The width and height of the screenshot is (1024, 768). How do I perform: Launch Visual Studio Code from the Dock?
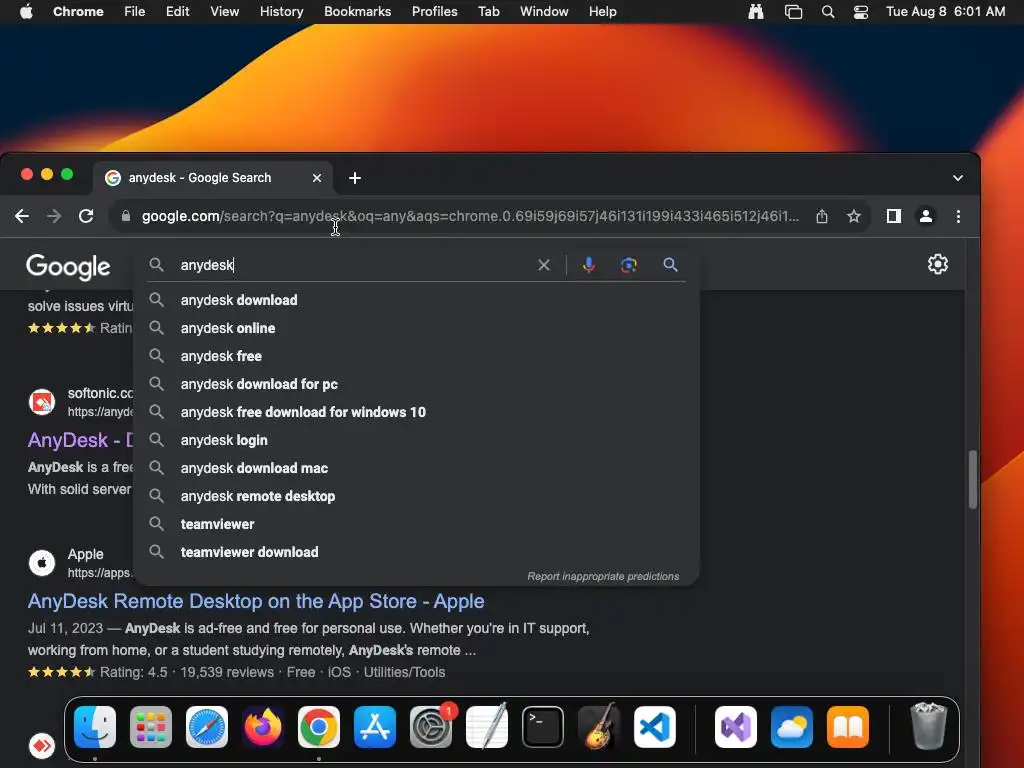[x=654, y=727]
